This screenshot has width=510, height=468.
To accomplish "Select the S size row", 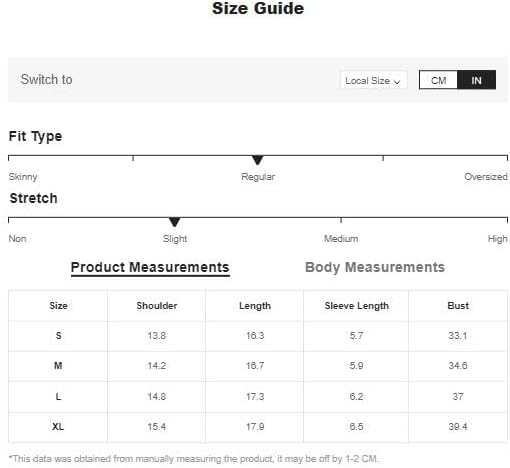I will pos(258,336).
